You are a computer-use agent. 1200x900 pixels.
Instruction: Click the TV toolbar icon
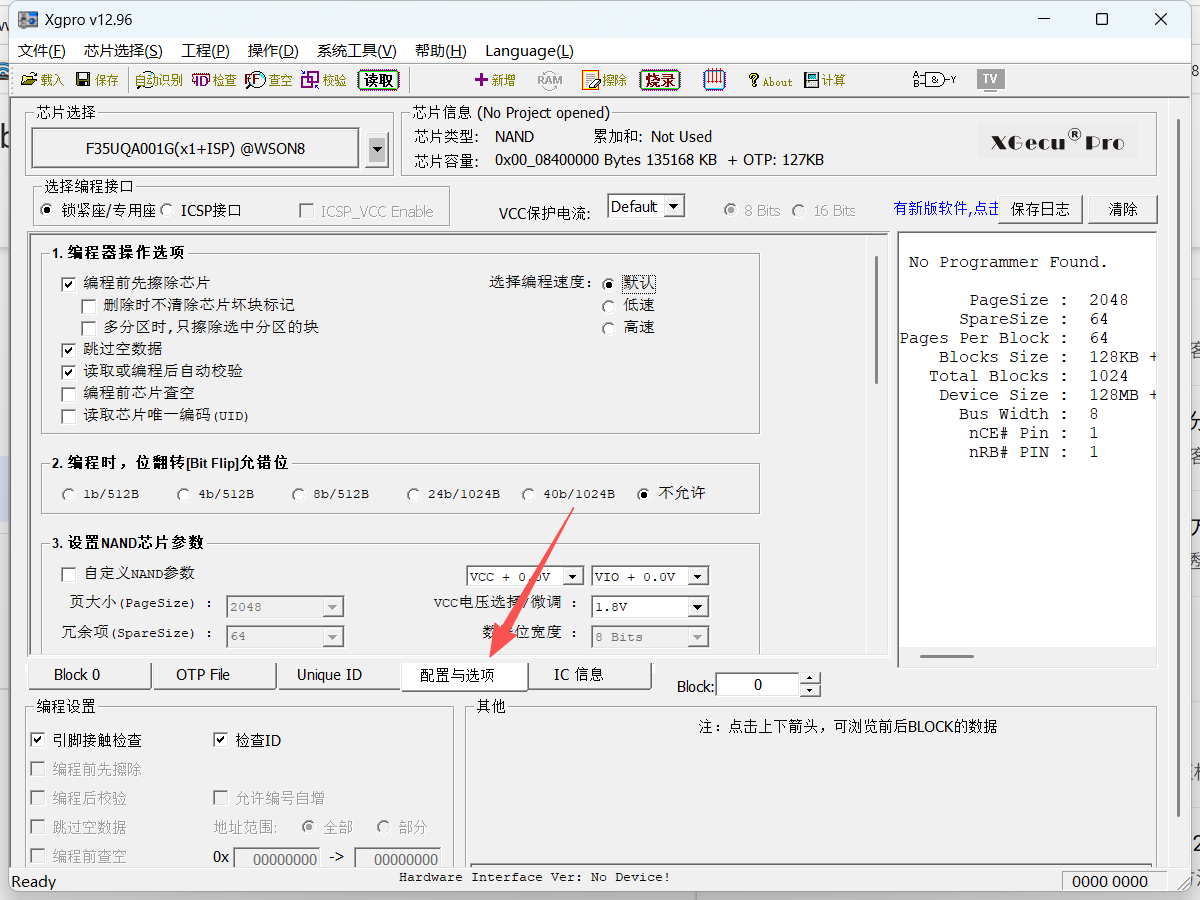pos(990,79)
